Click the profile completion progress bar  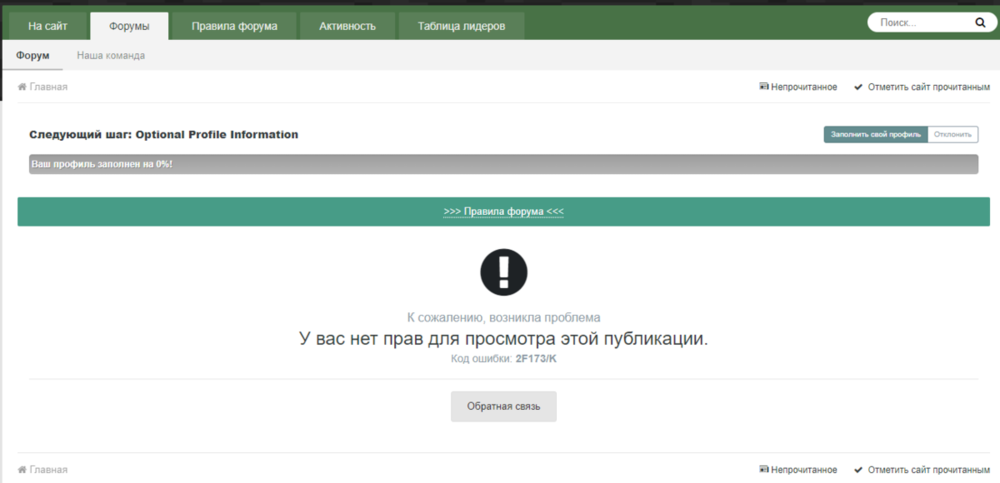504,164
